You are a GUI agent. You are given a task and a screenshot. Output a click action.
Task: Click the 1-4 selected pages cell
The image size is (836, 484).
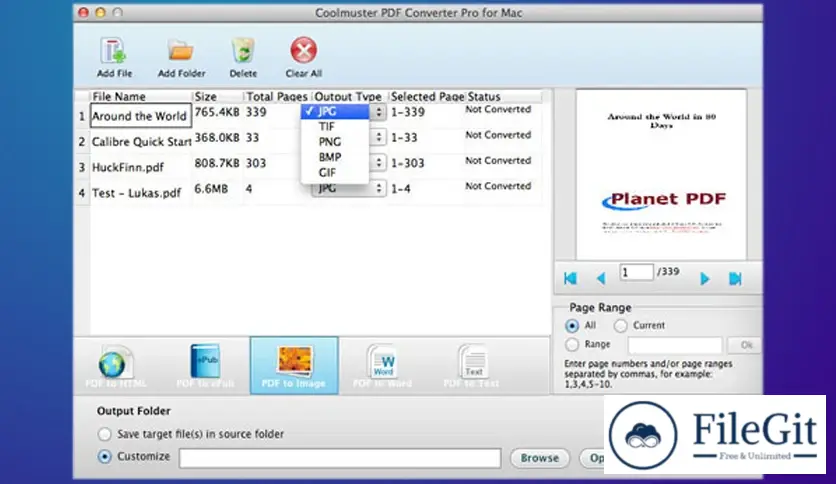pyautogui.click(x=400, y=189)
